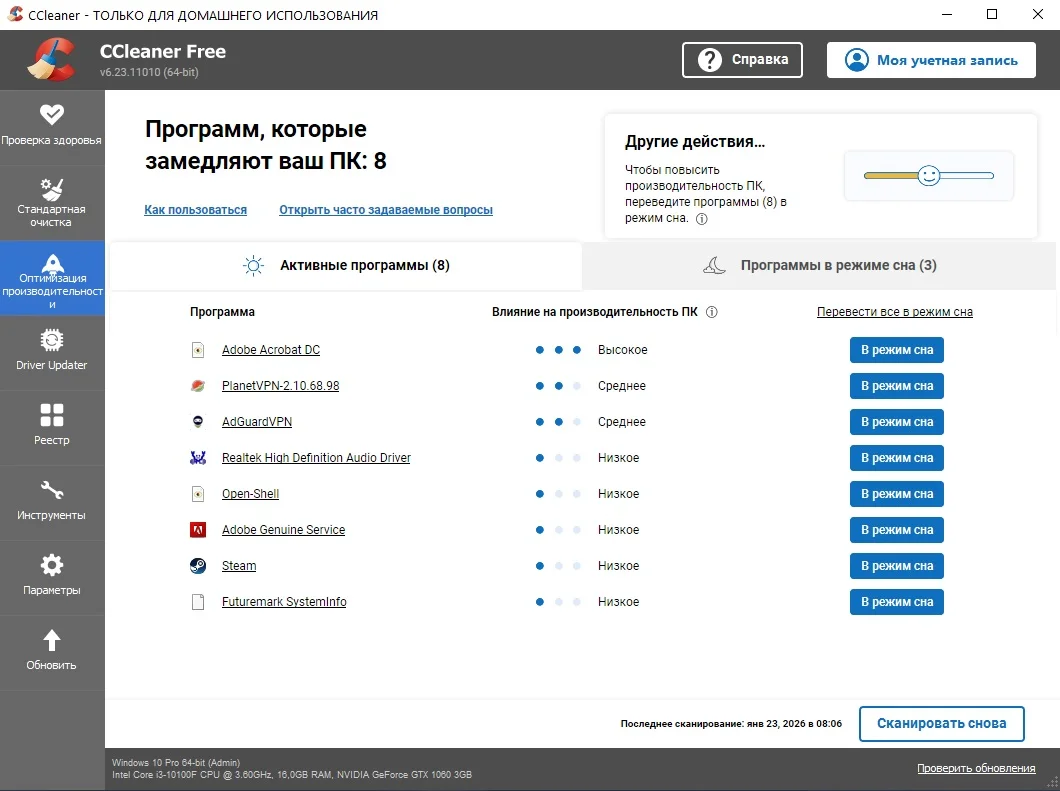
Task: Click info icon in Другие действия card
Action: pos(702,218)
